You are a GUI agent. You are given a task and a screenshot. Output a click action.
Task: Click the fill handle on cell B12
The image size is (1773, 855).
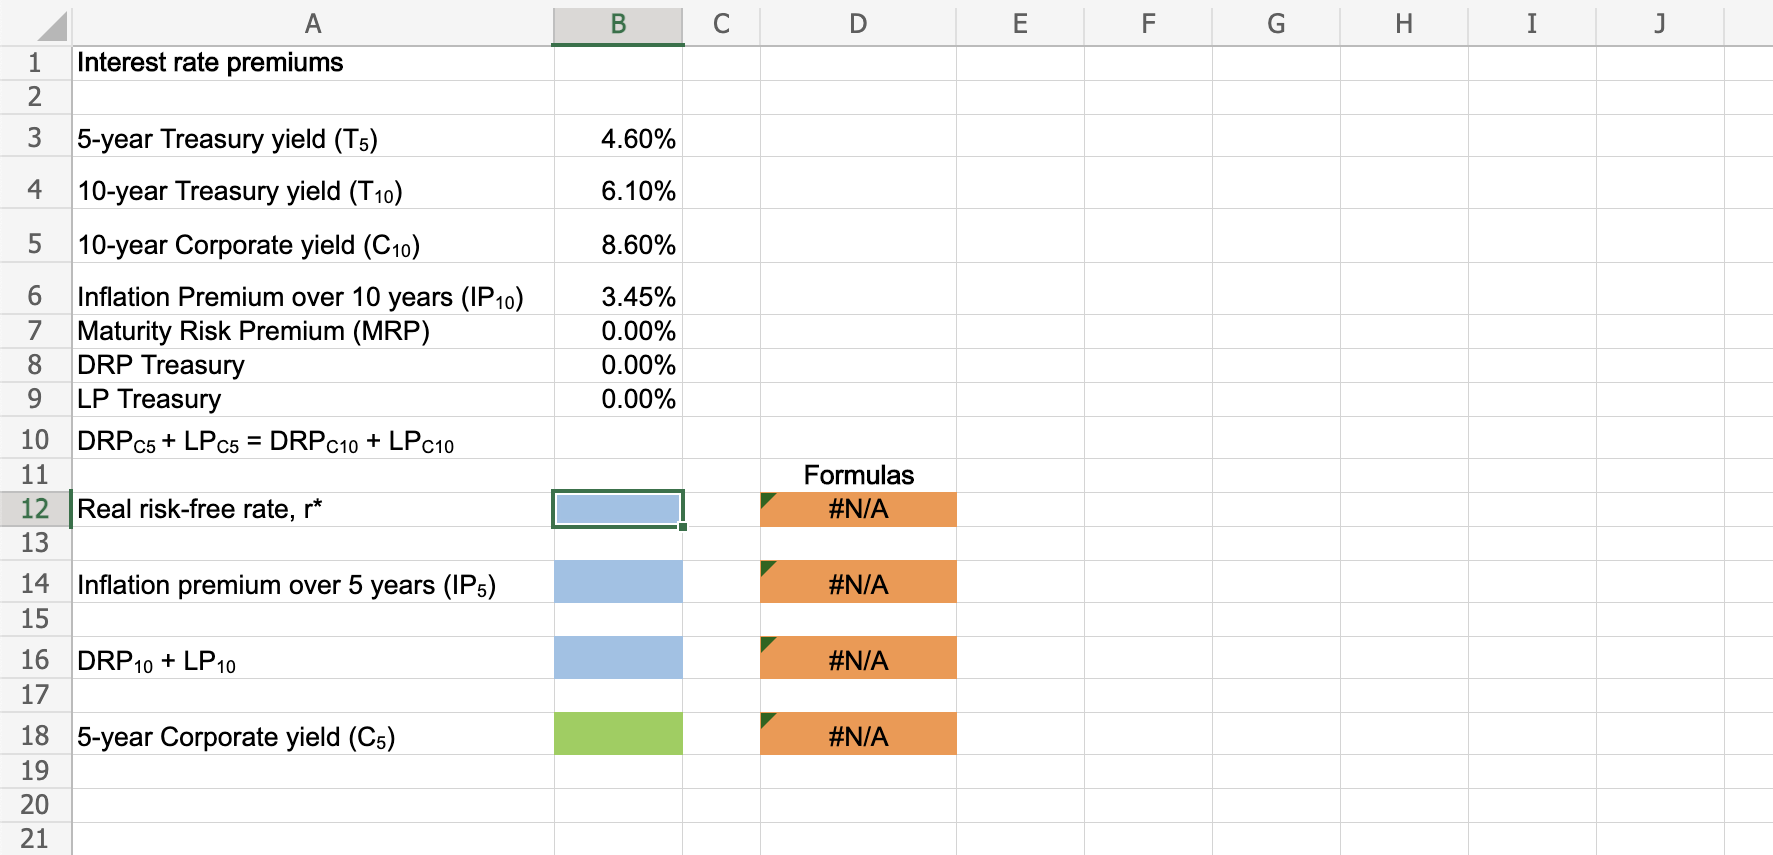(683, 526)
